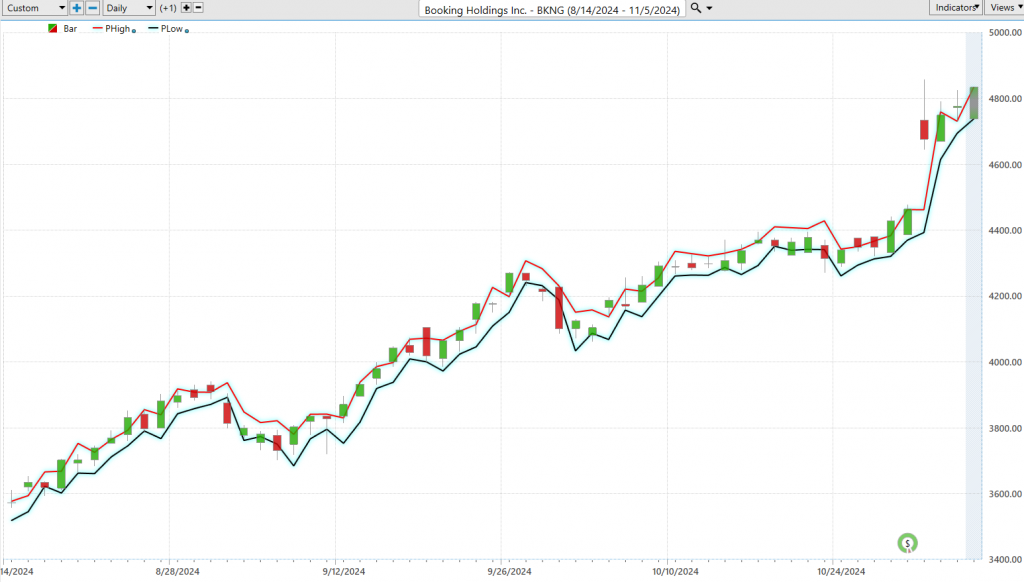Open the Indicators menu

pyautogui.click(x=955, y=8)
